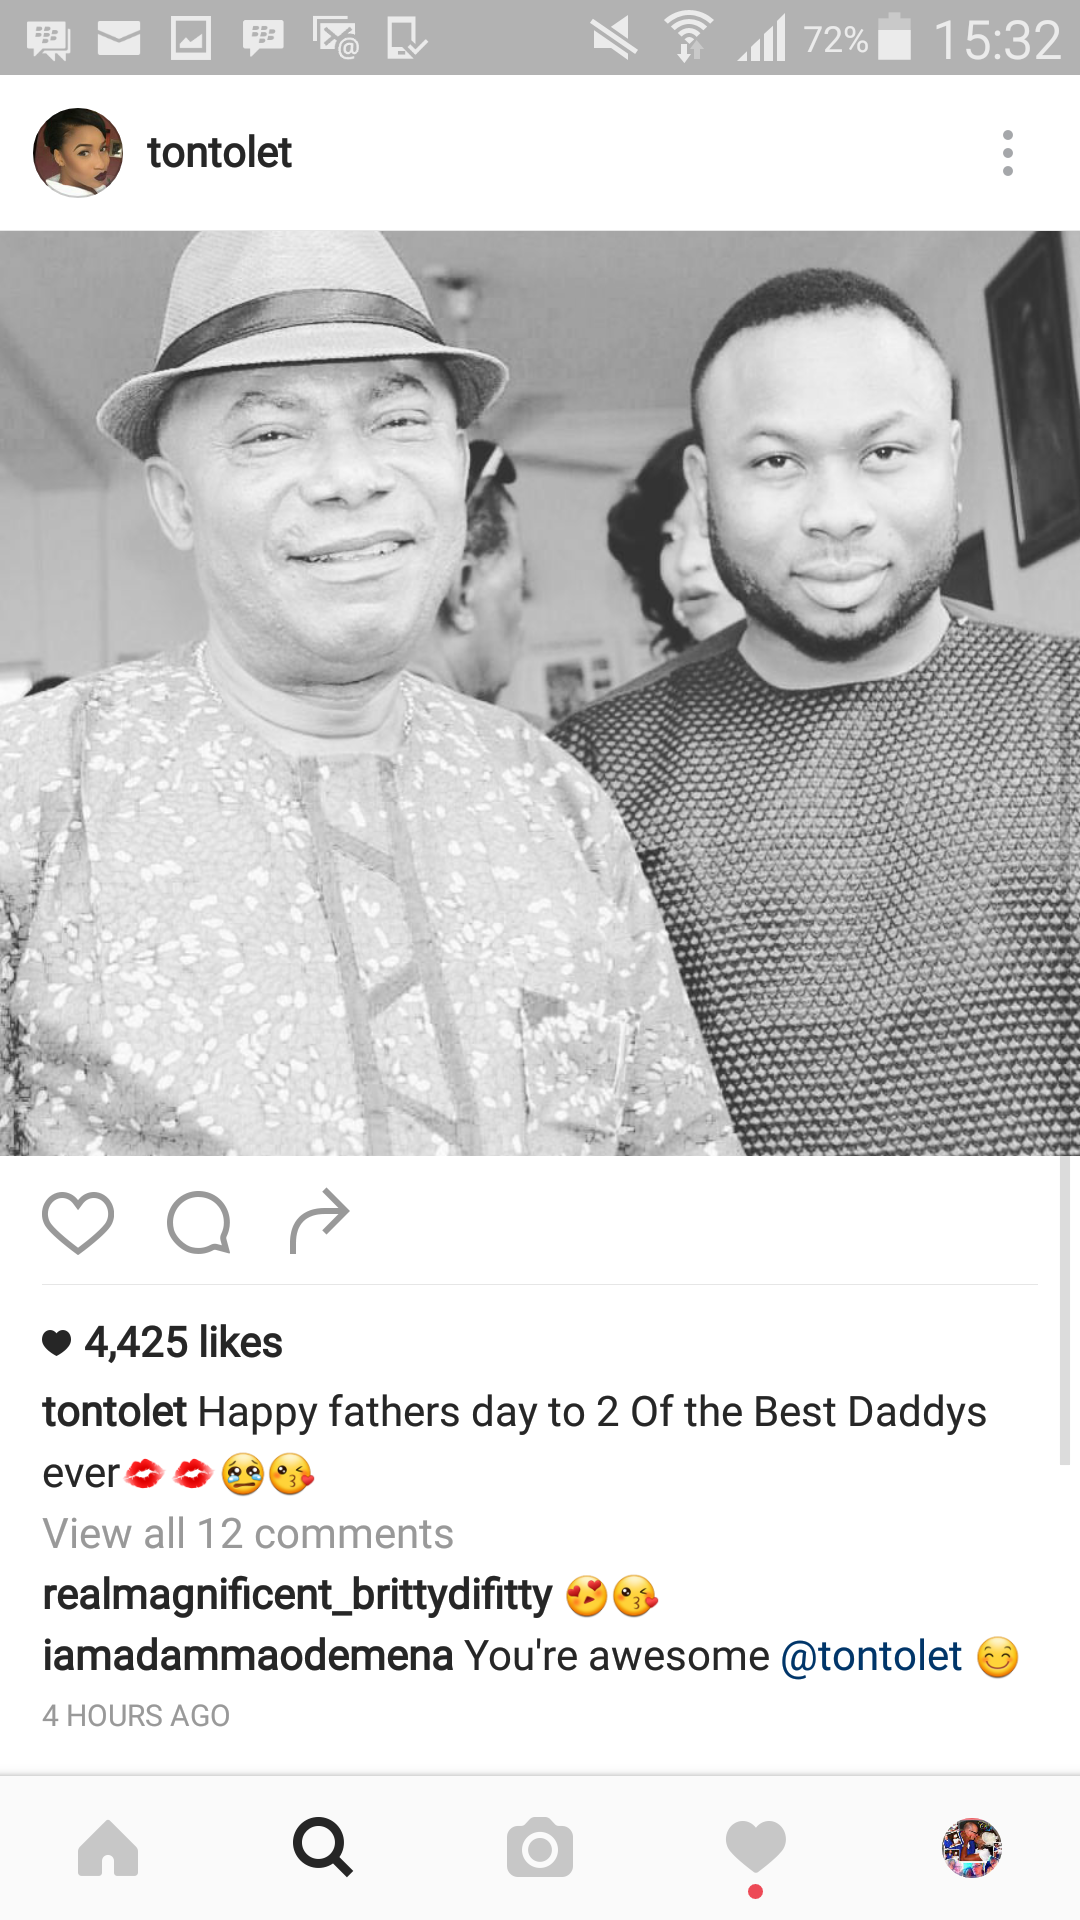1080x1920 pixels.
Task: Expand View all 12 comments
Action: 248,1533
